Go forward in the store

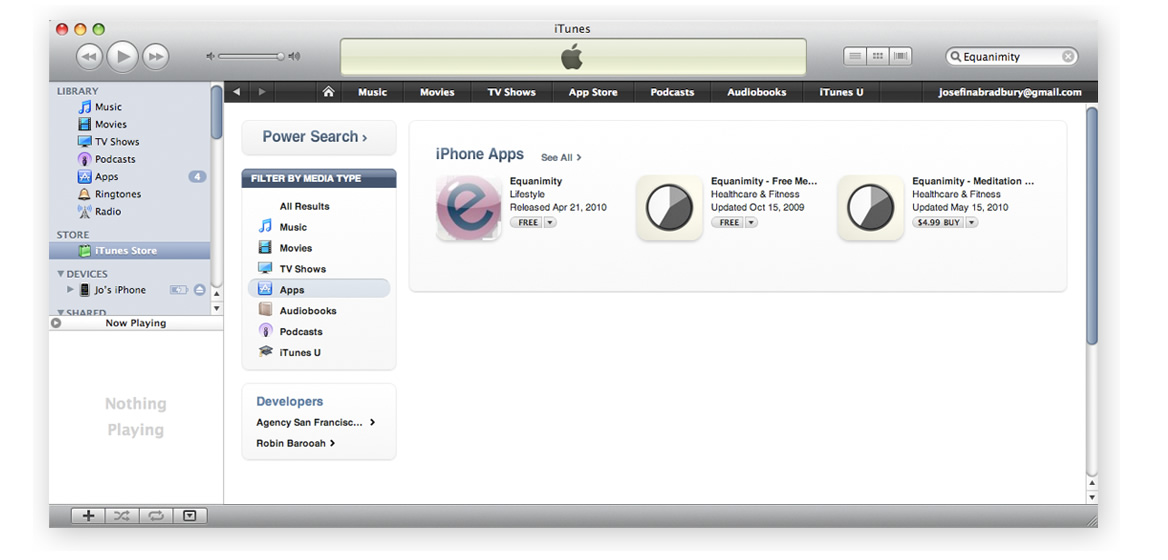[x=261, y=92]
